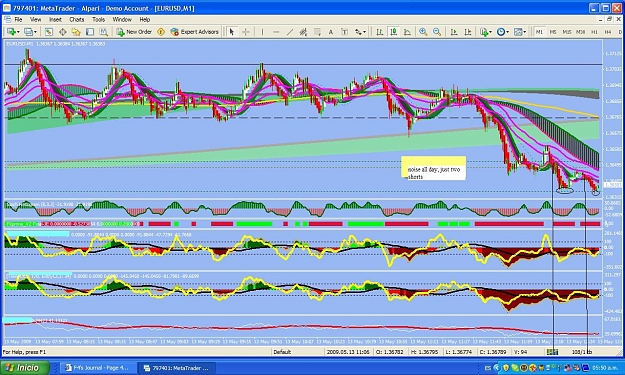Open the Periods clock dropdown arrow

507,32
